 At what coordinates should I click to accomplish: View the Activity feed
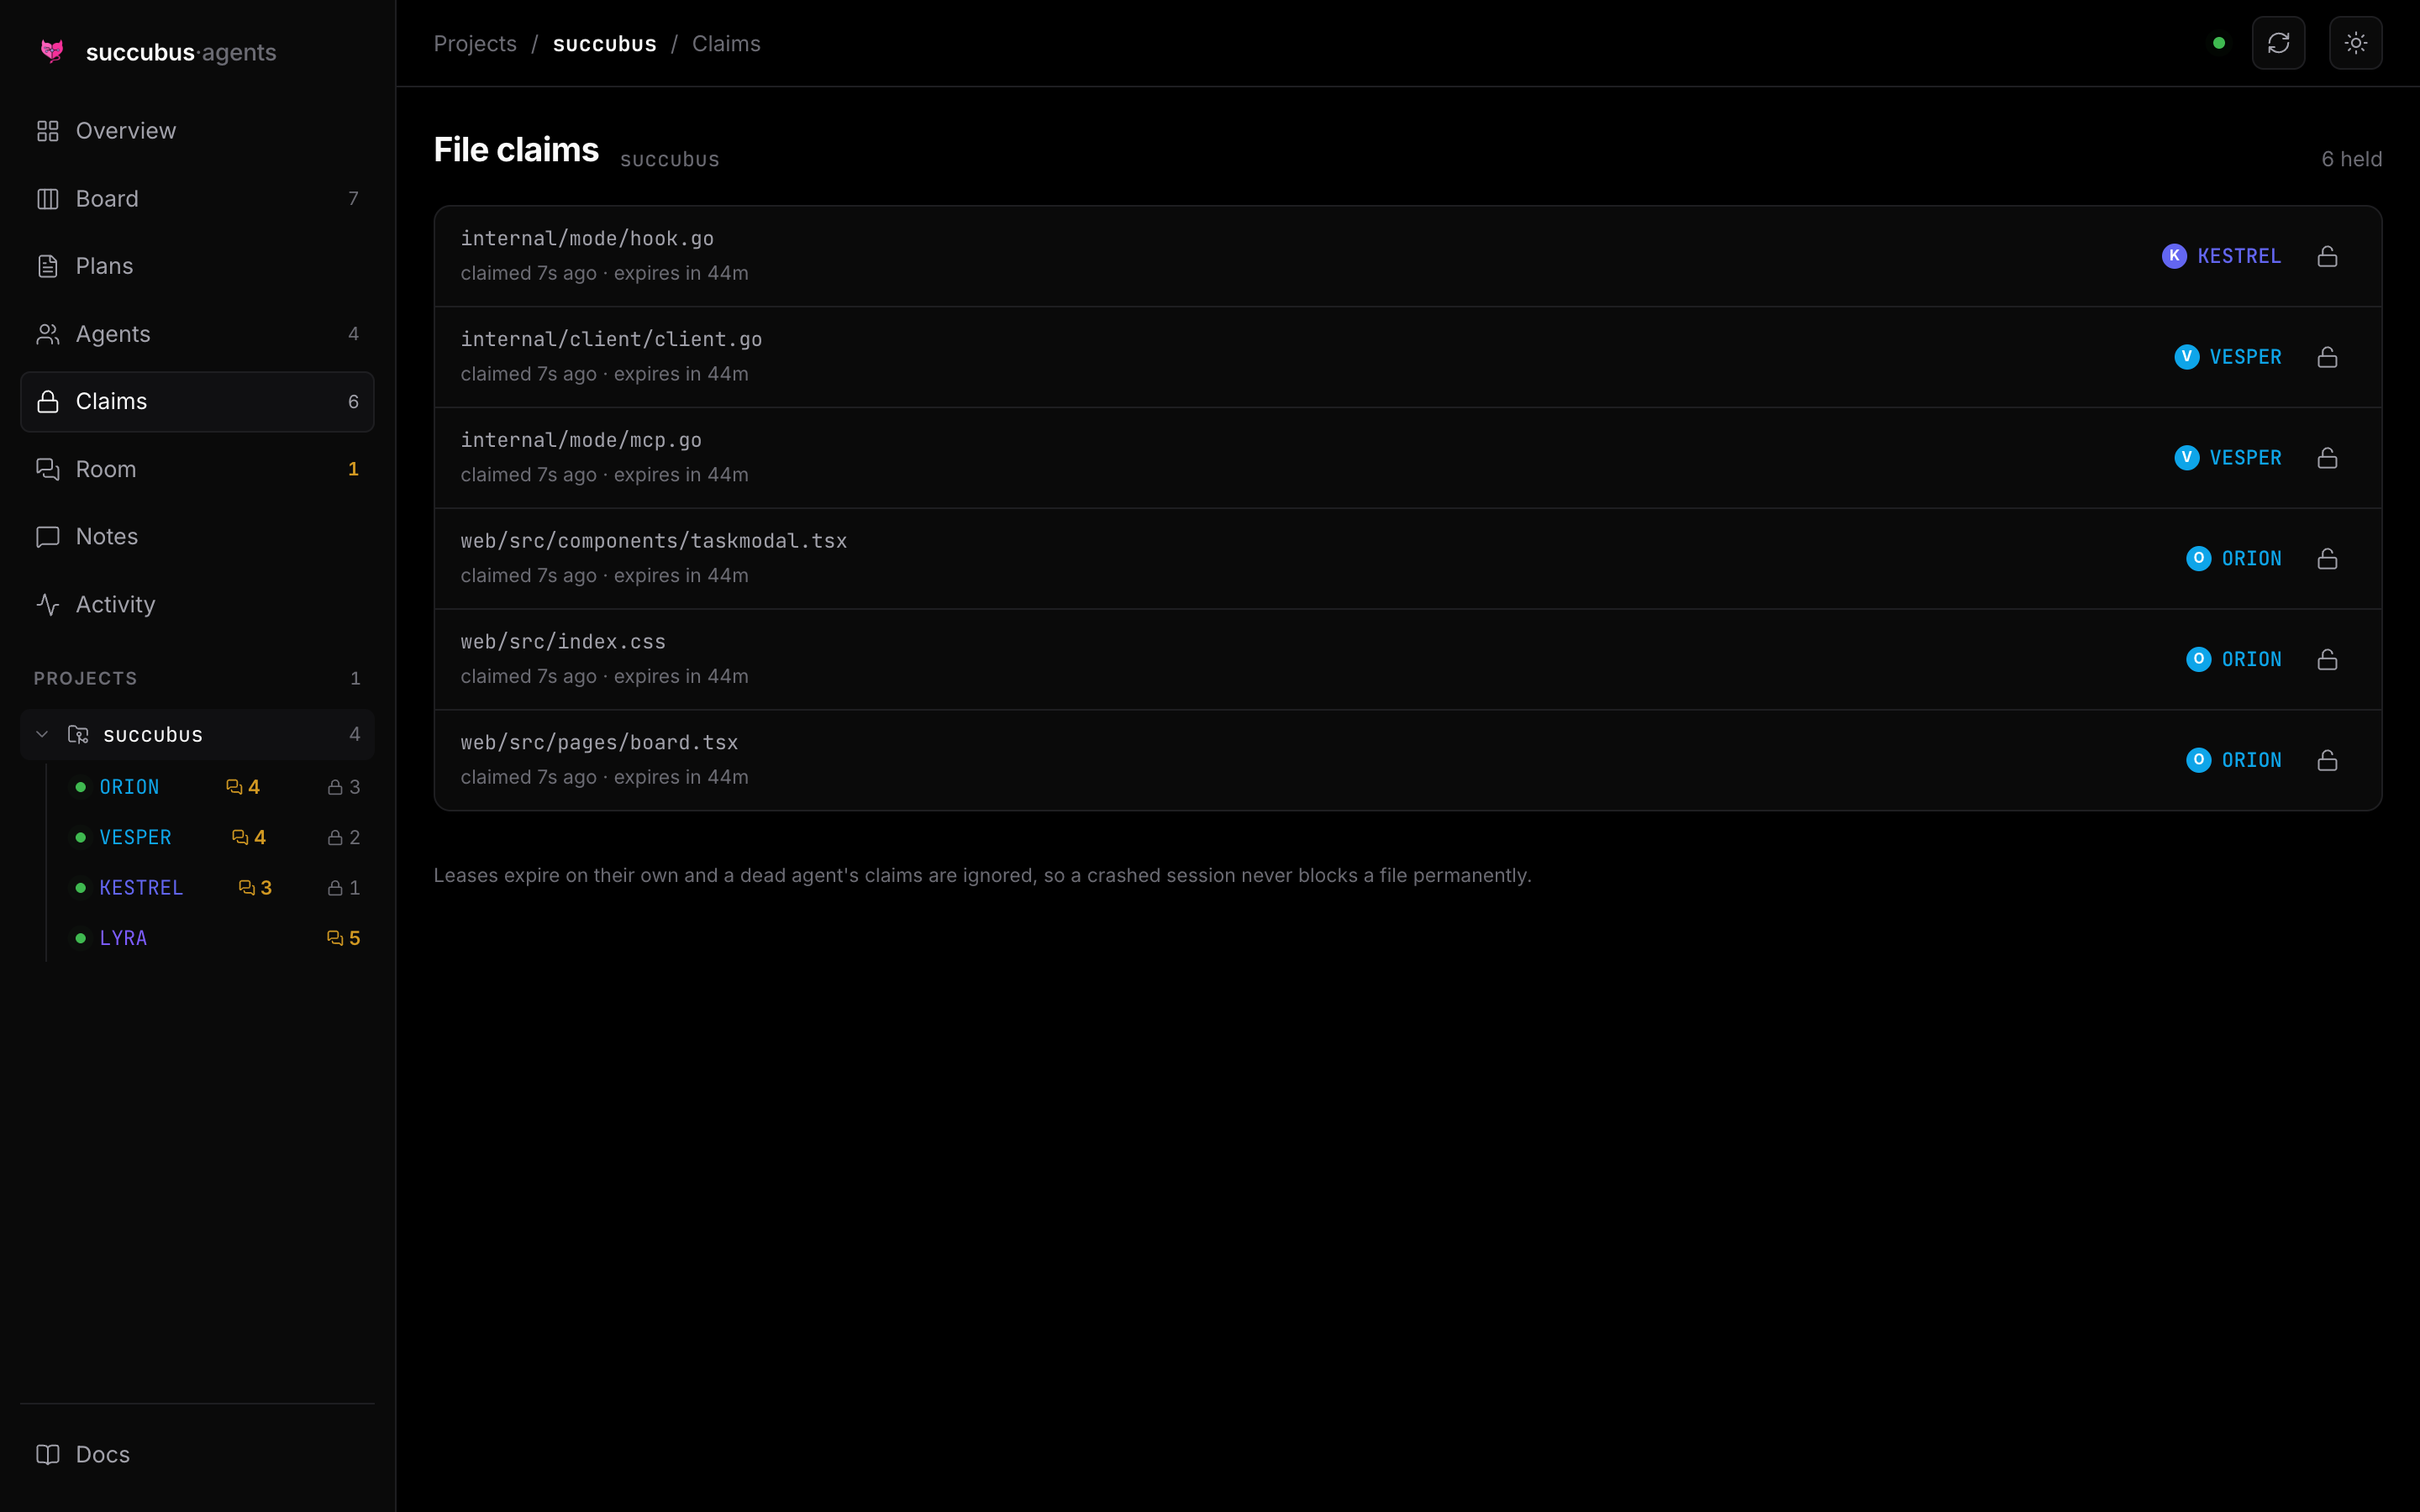(197, 605)
